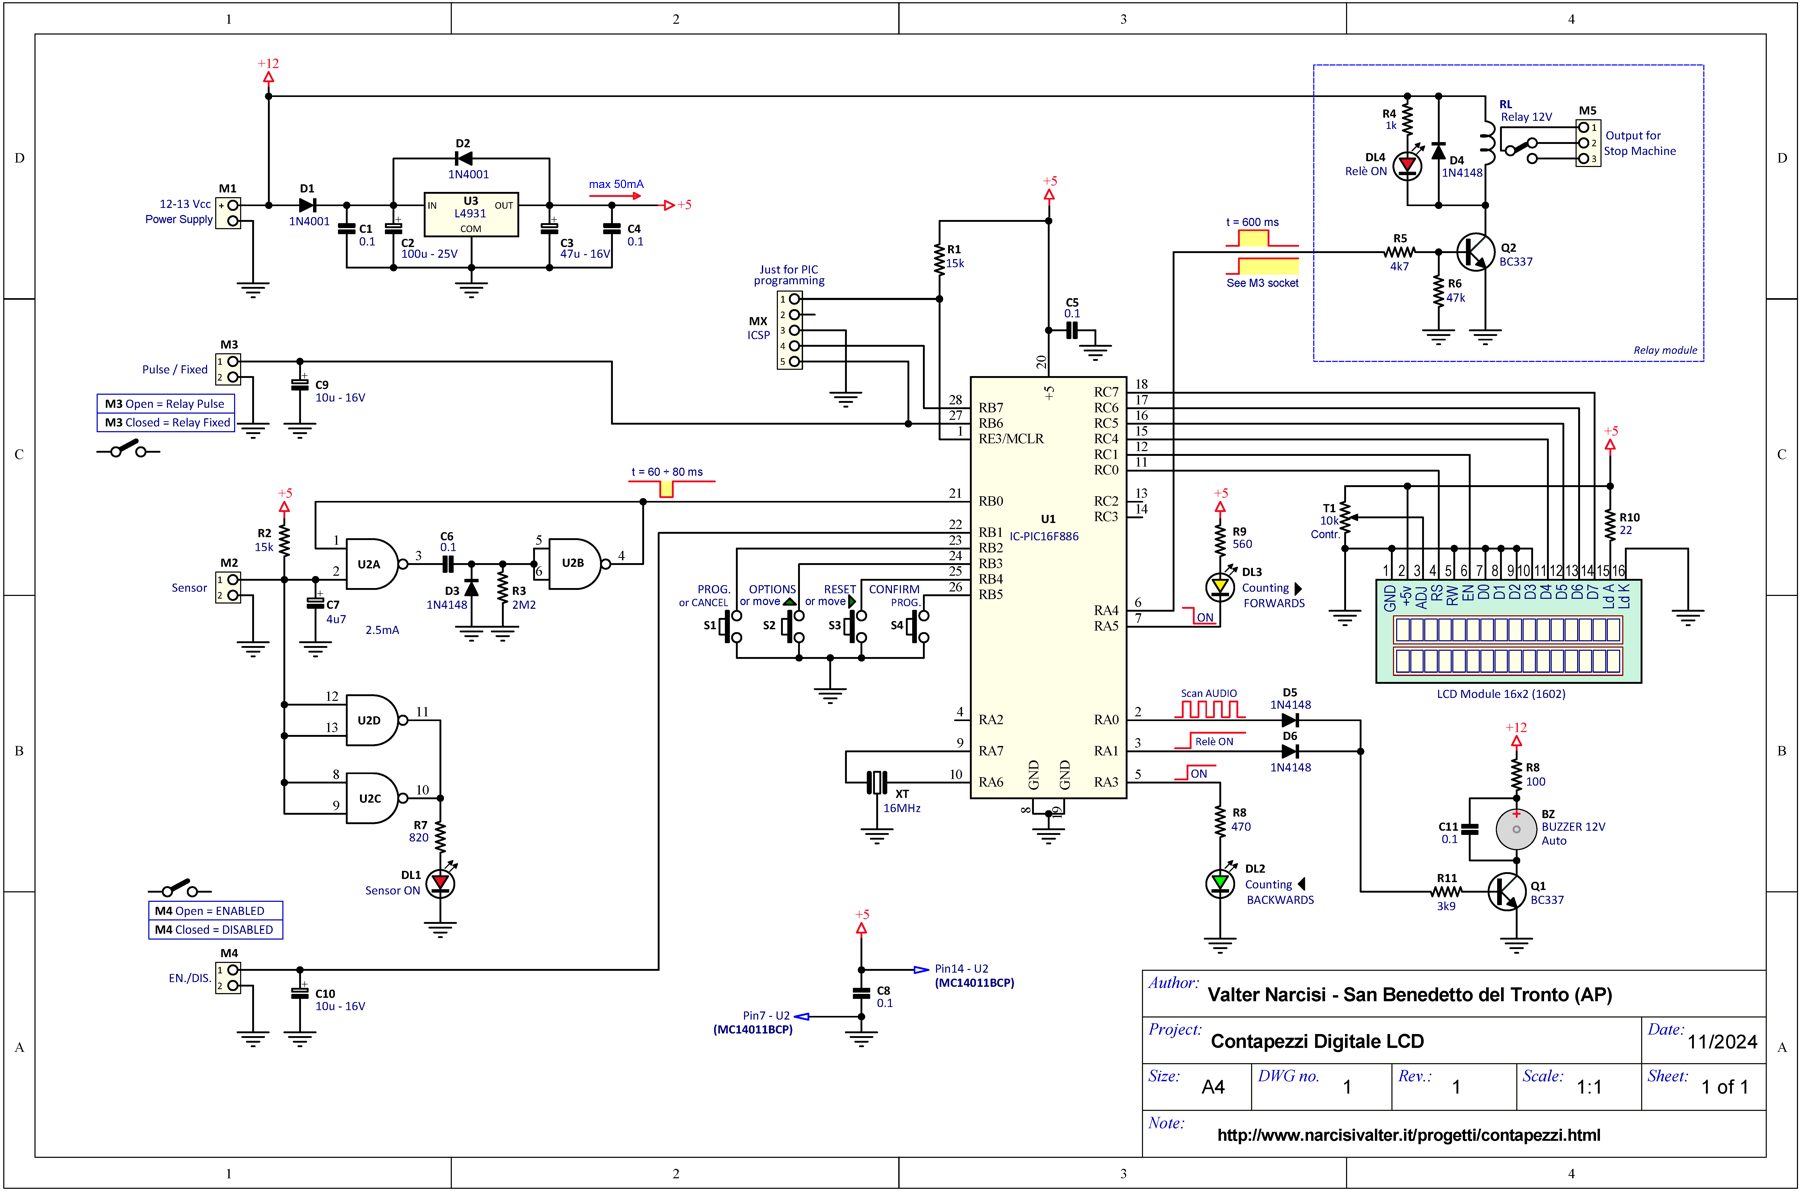Viewport: 1800px width, 1191px height.
Task: Click the 'max 50mA' annotation
Action: click(x=616, y=184)
